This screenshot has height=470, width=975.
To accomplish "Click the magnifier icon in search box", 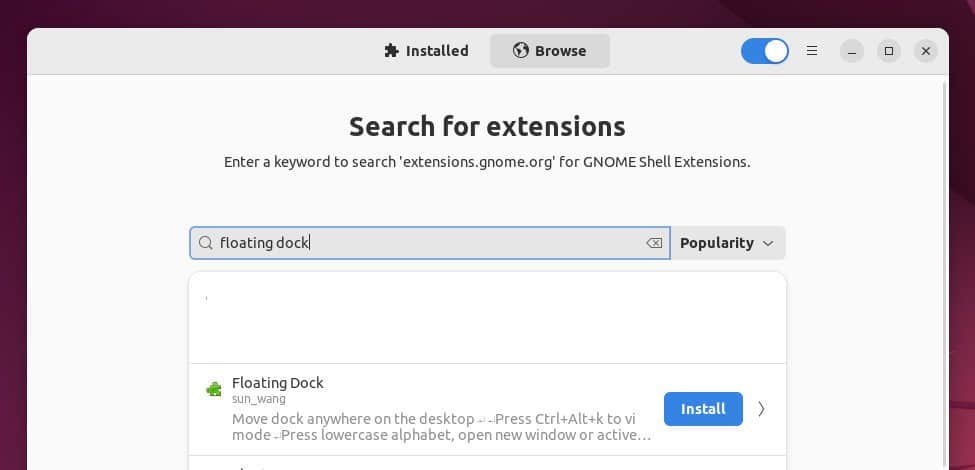I will click(205, 243).
